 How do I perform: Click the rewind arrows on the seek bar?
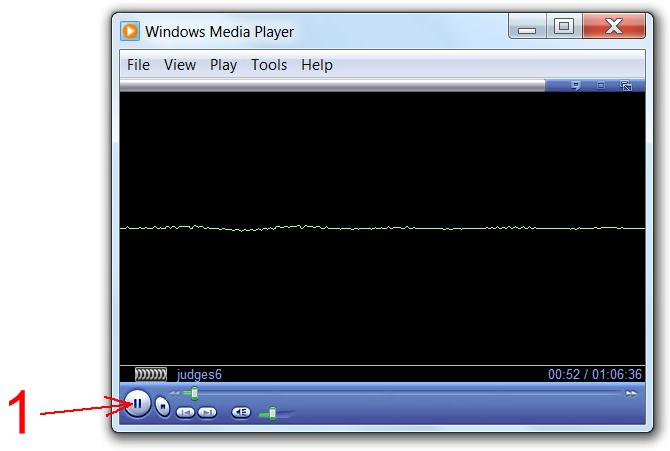175,393
